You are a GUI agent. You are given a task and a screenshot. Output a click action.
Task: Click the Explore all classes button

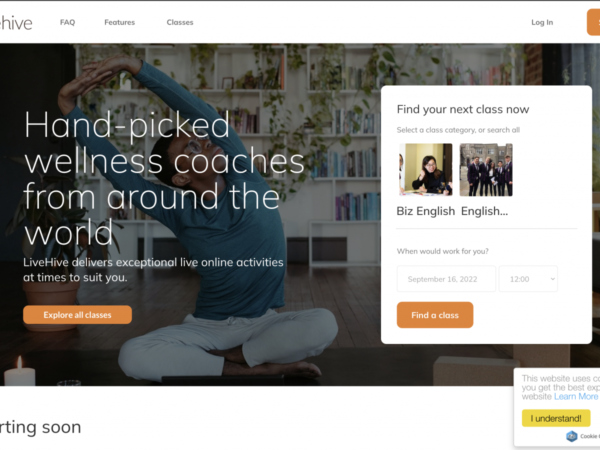coord(77,315)
